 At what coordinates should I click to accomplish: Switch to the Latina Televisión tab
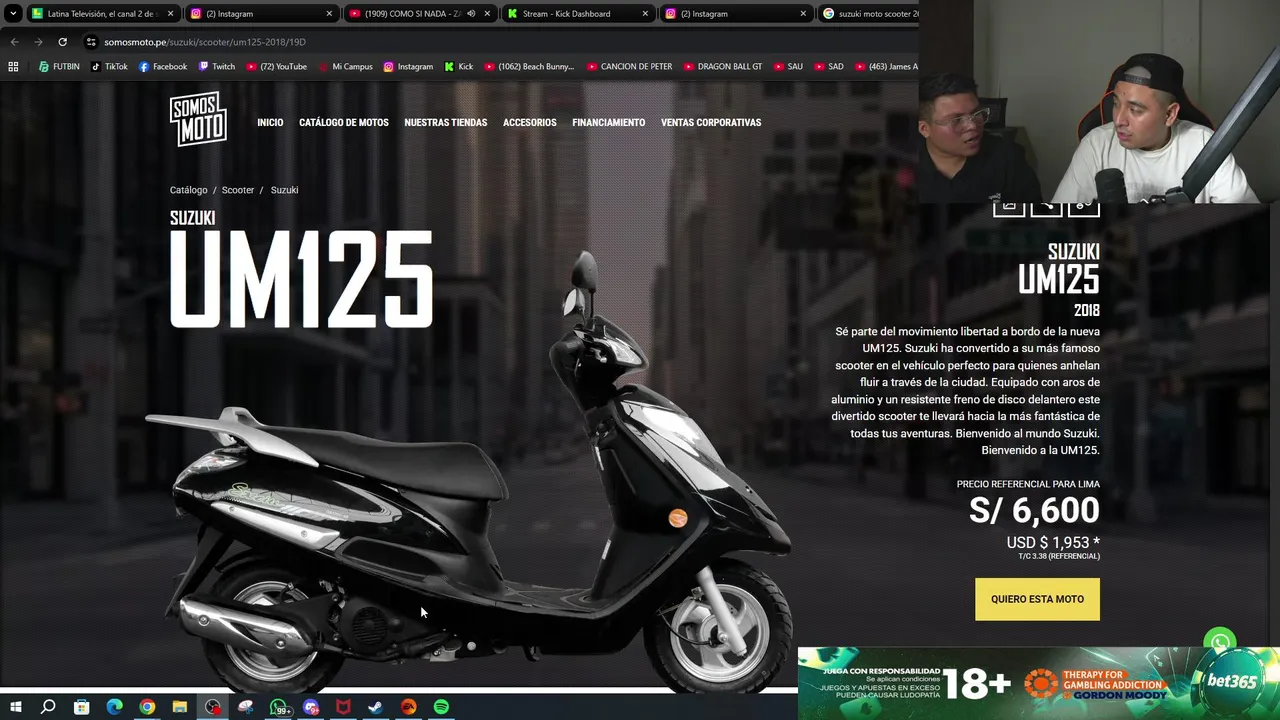[x=104, y=14]
